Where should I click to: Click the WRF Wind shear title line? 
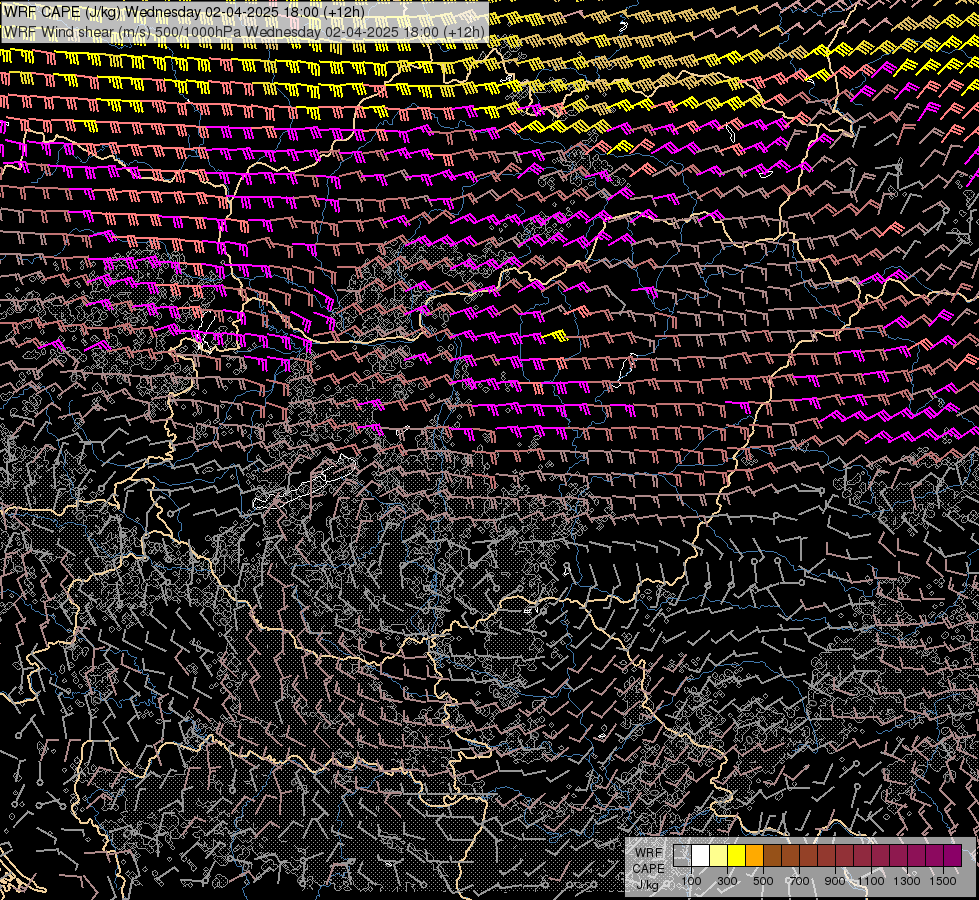click(244, 32)
